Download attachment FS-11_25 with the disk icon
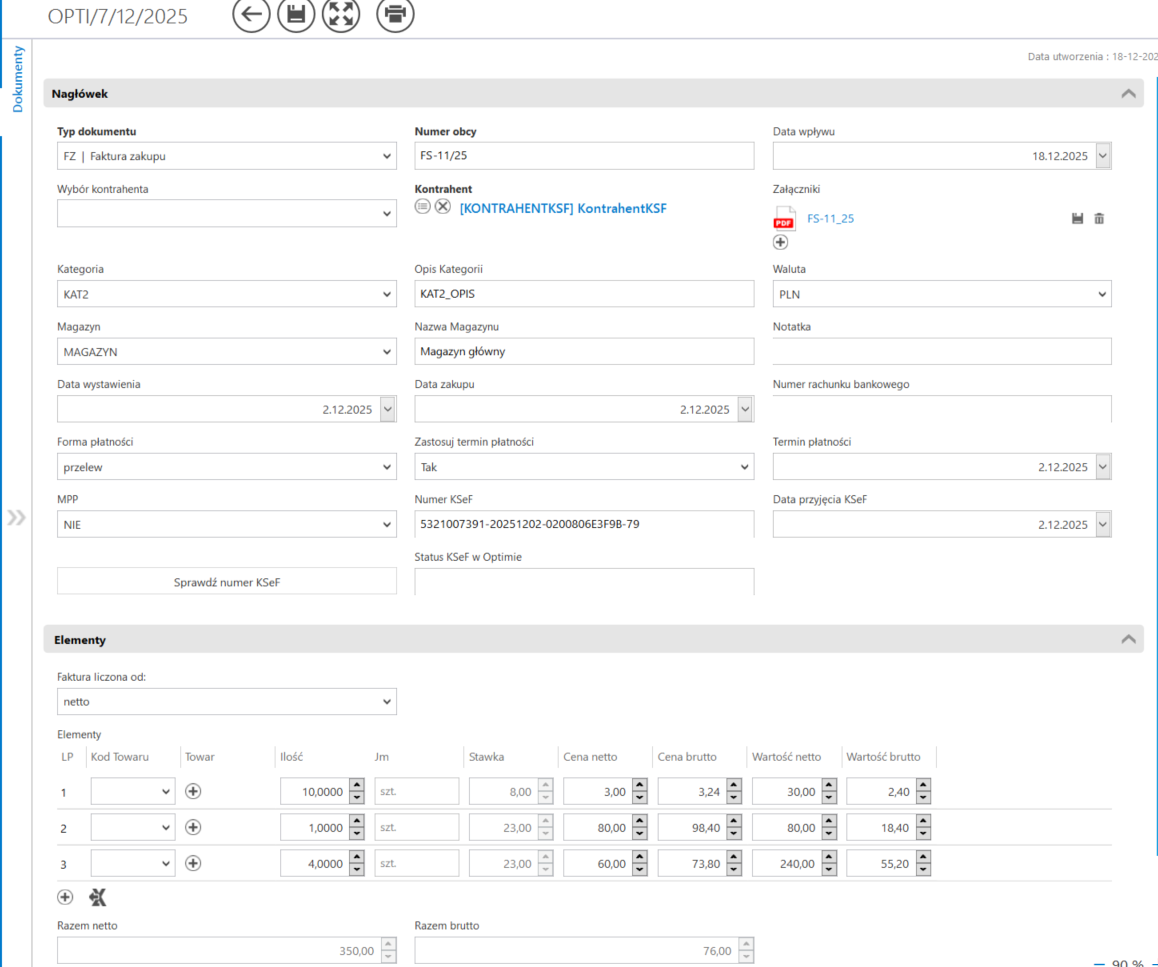1158x967 pixels. 1077,218
